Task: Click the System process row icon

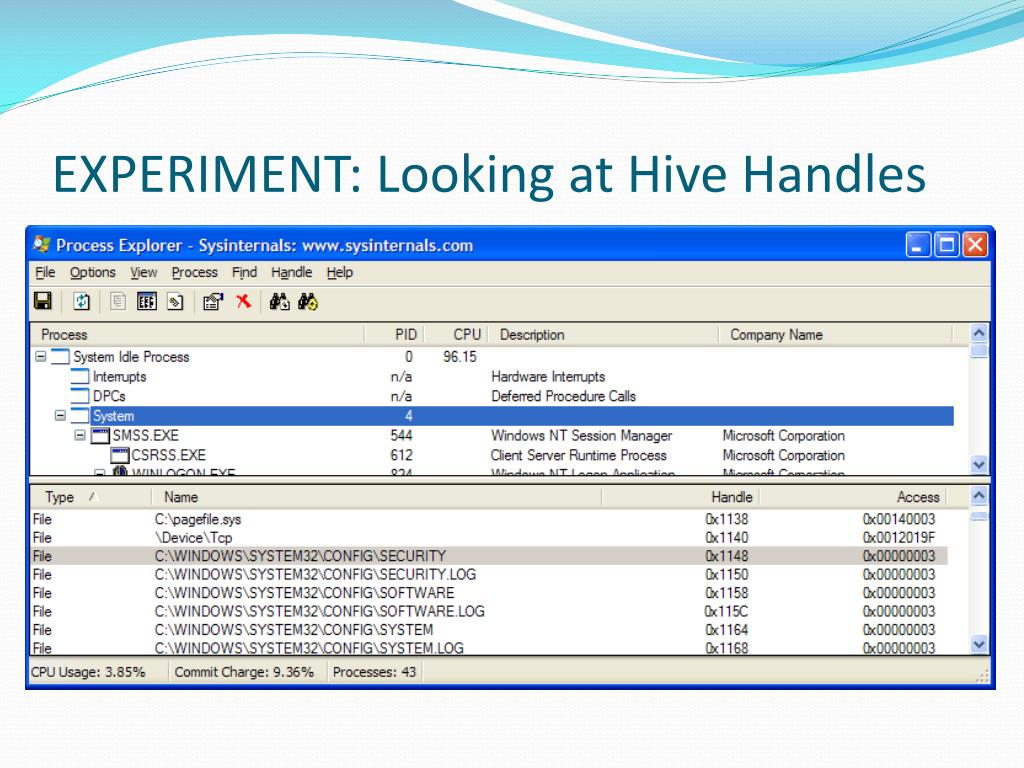Action: point(80,415)
